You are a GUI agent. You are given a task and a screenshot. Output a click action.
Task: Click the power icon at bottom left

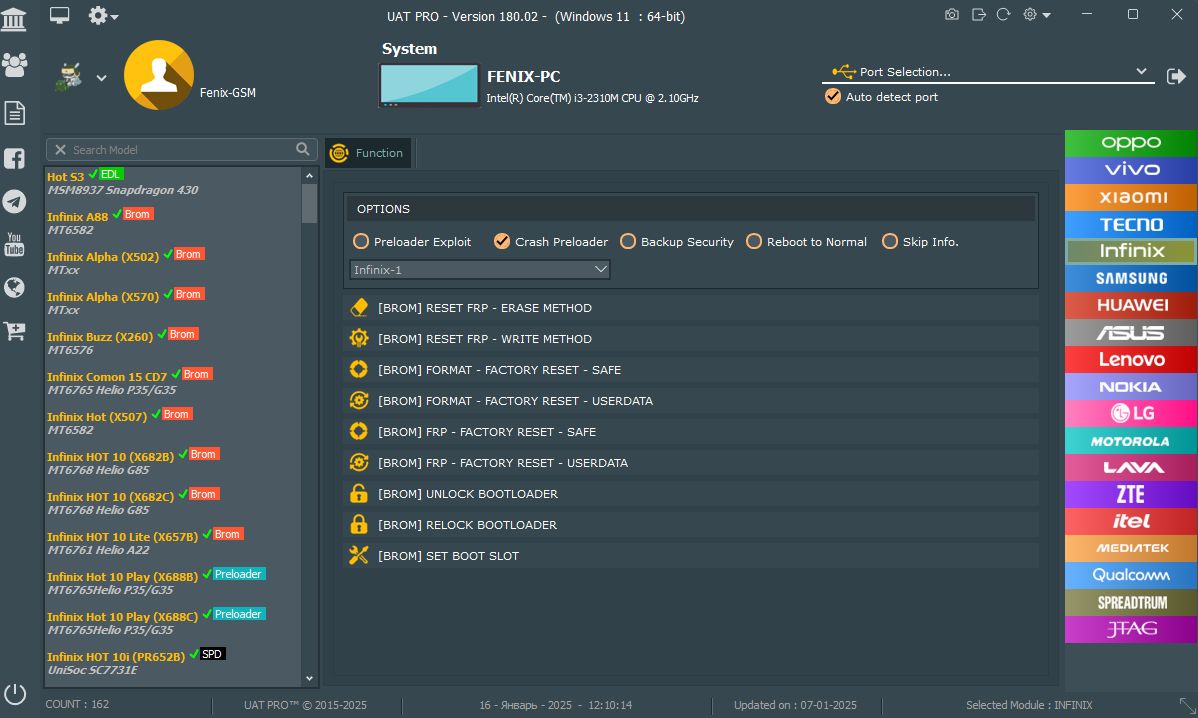click(x=14, y=693)
